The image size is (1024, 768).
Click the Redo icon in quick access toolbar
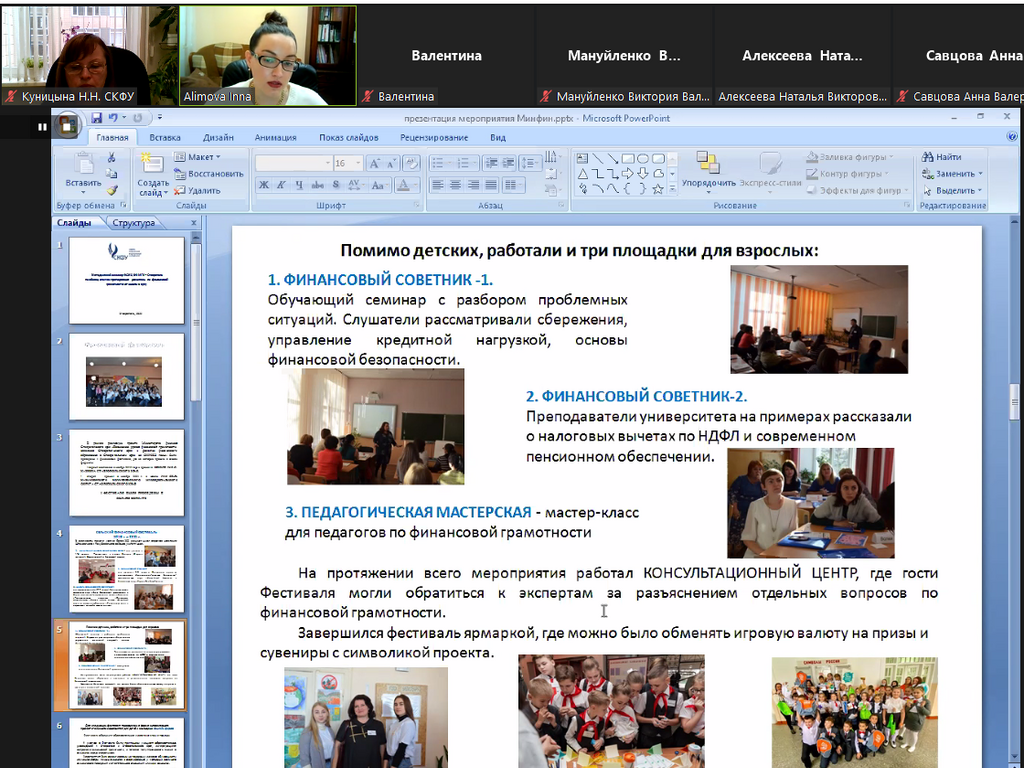137,118
